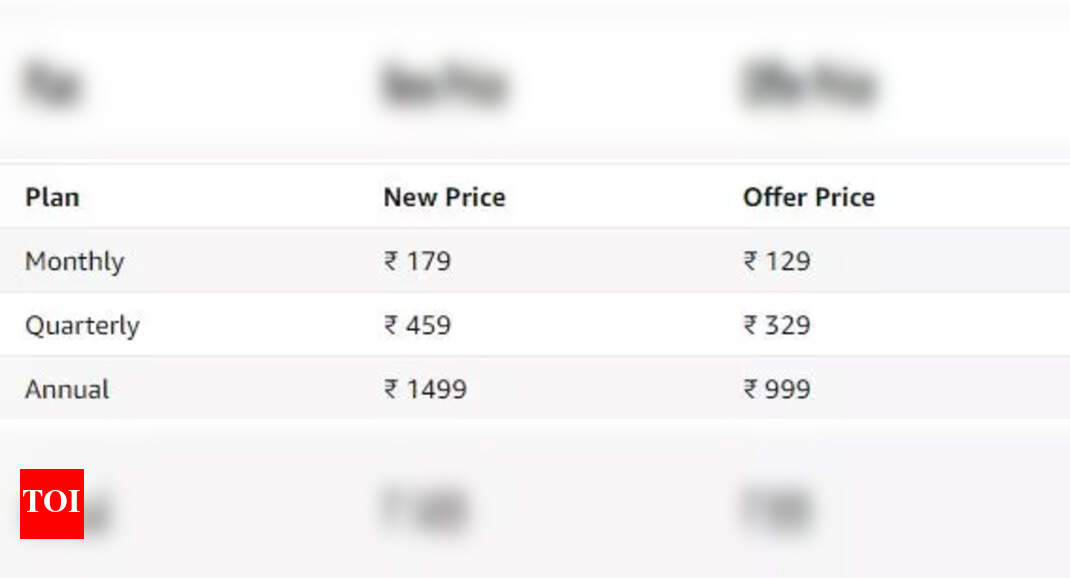Click the rupee symbol before 179
1070x578 pixels.
pyautogui.click(x=390, y=261)
